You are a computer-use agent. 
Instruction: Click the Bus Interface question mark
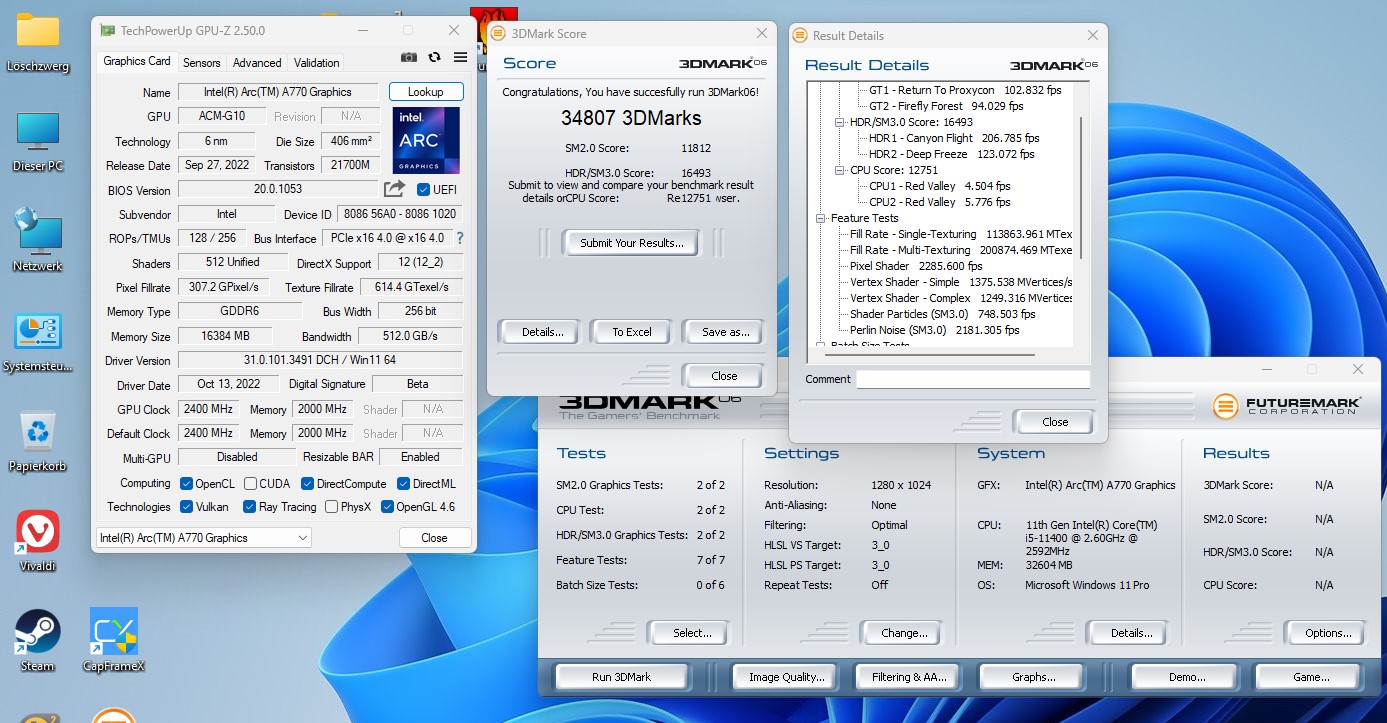[460, 238]
